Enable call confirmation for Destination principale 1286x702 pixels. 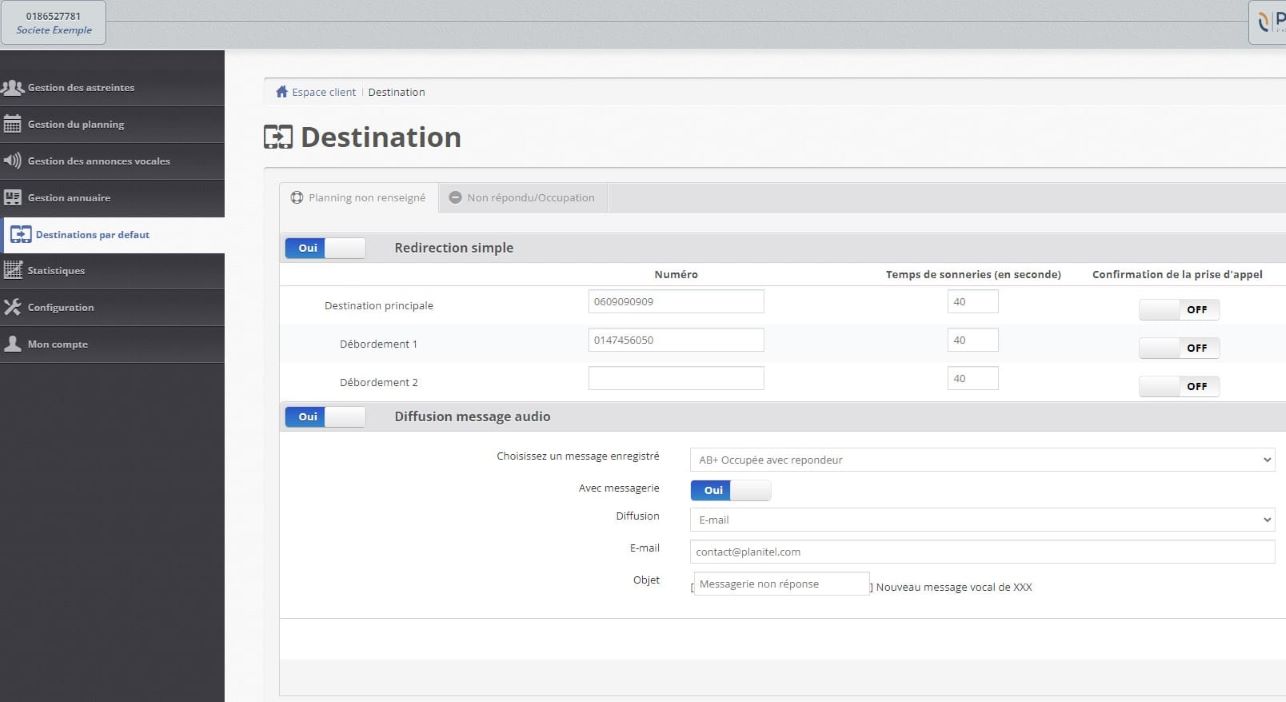pos(1179,310)
